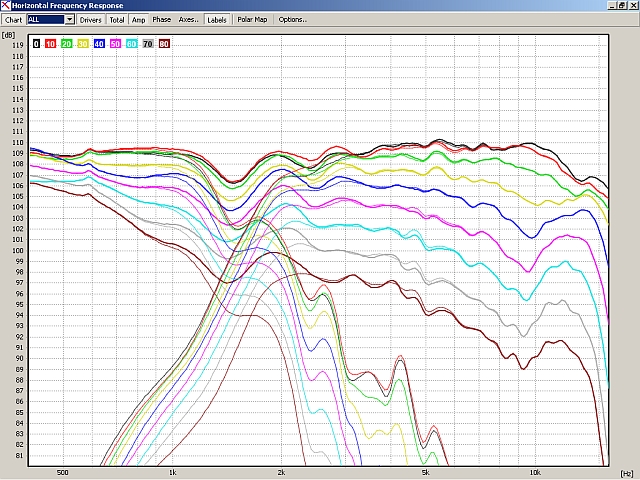Click the 100 dB axis value

[18, 251]
